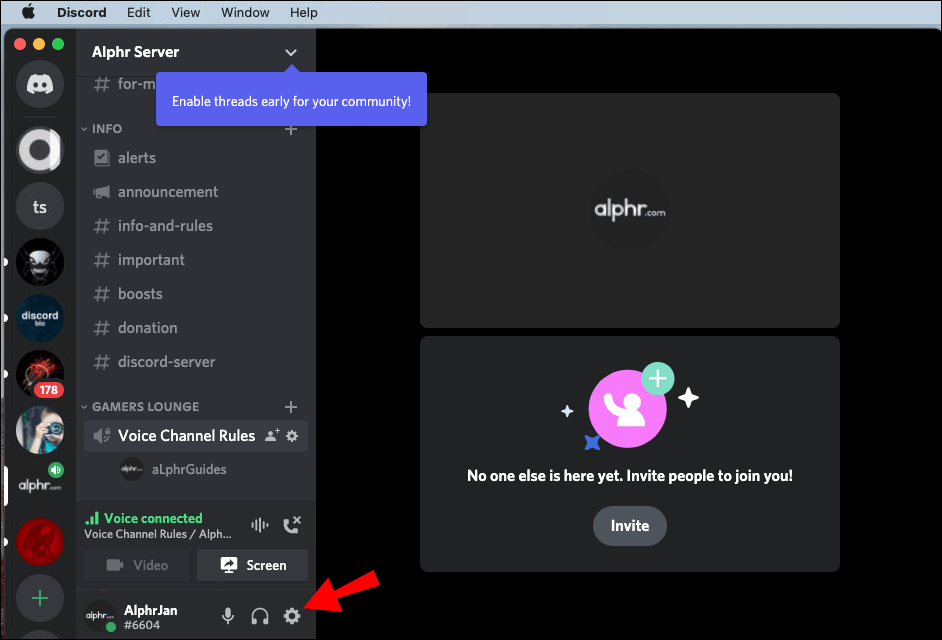Invite people via Voice Channel Rules icon
Image resolution: width=942 pixels, height=640 pixels.
272,435
